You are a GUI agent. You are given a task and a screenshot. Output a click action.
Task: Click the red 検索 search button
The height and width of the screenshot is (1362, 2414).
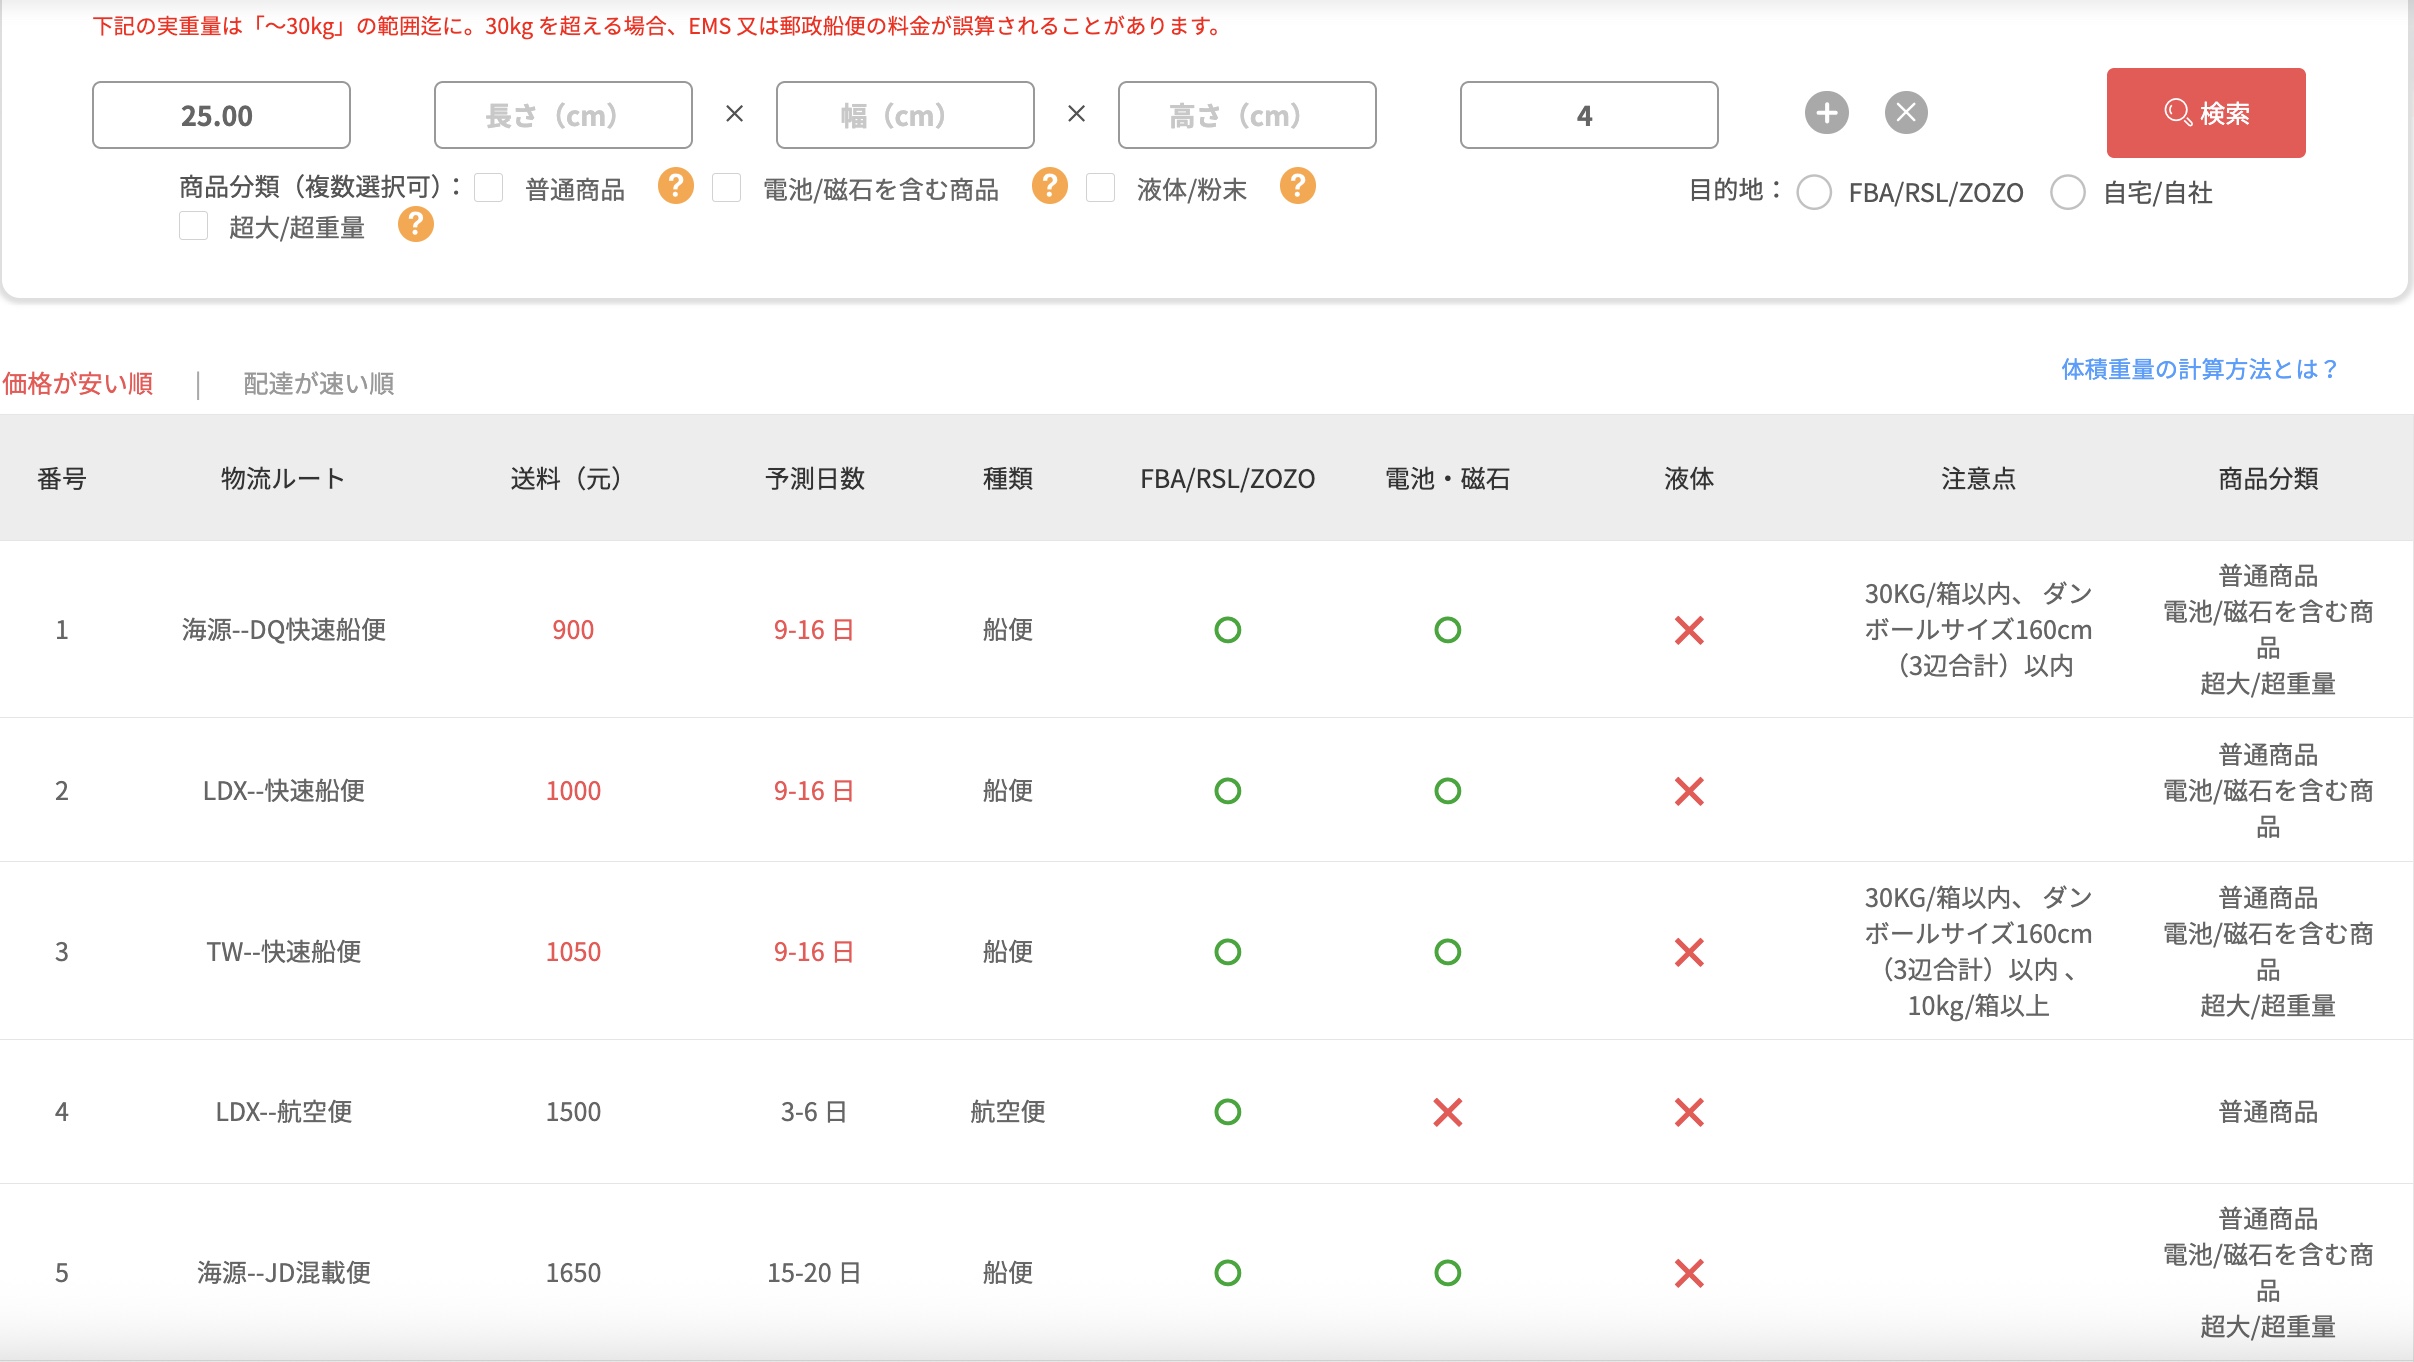pos(2205,113)
